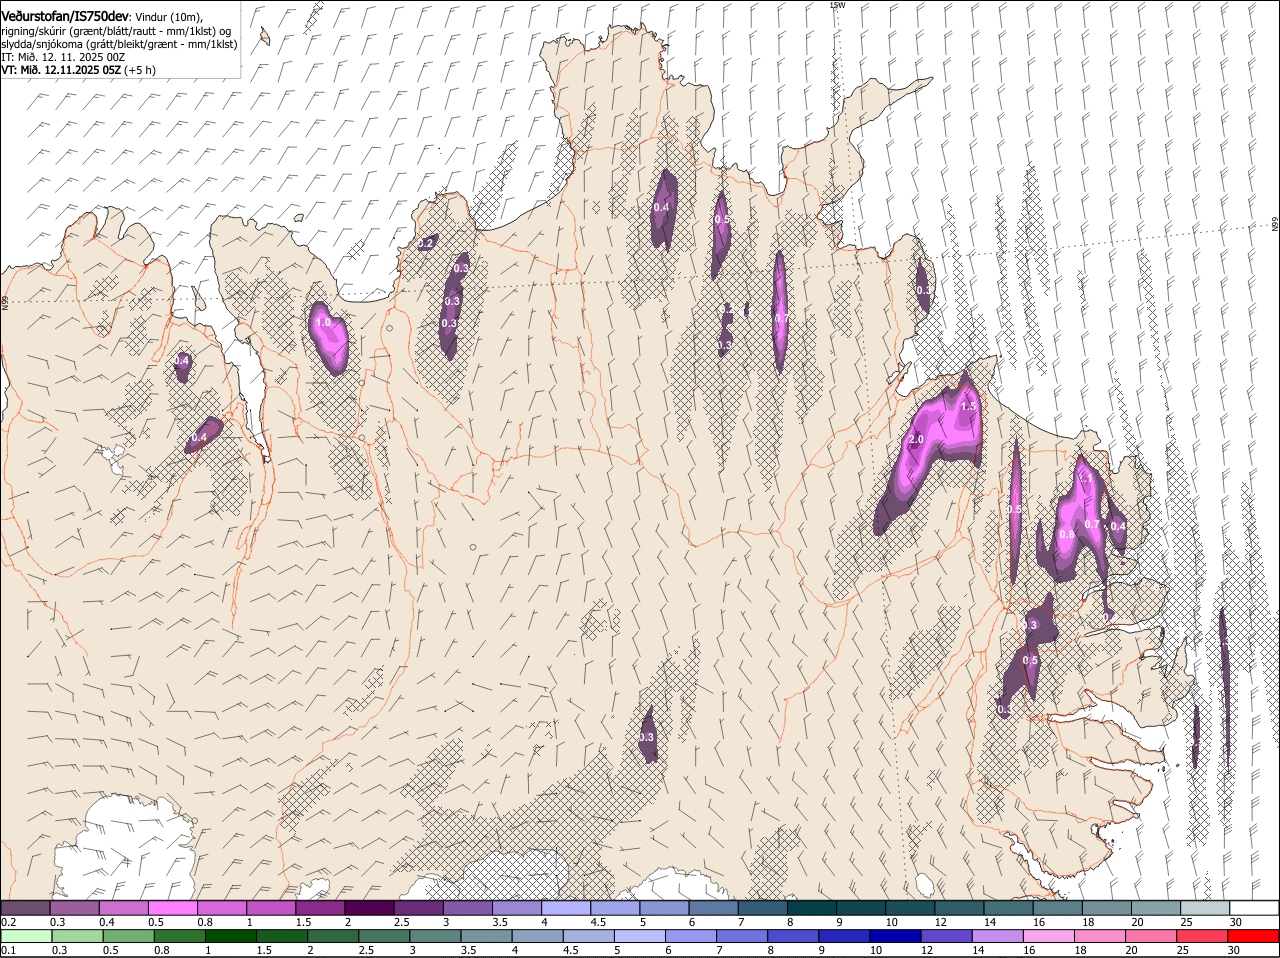Click the slydda/snjókoma legend description line
1280x958 pixels.
[119, 44]
